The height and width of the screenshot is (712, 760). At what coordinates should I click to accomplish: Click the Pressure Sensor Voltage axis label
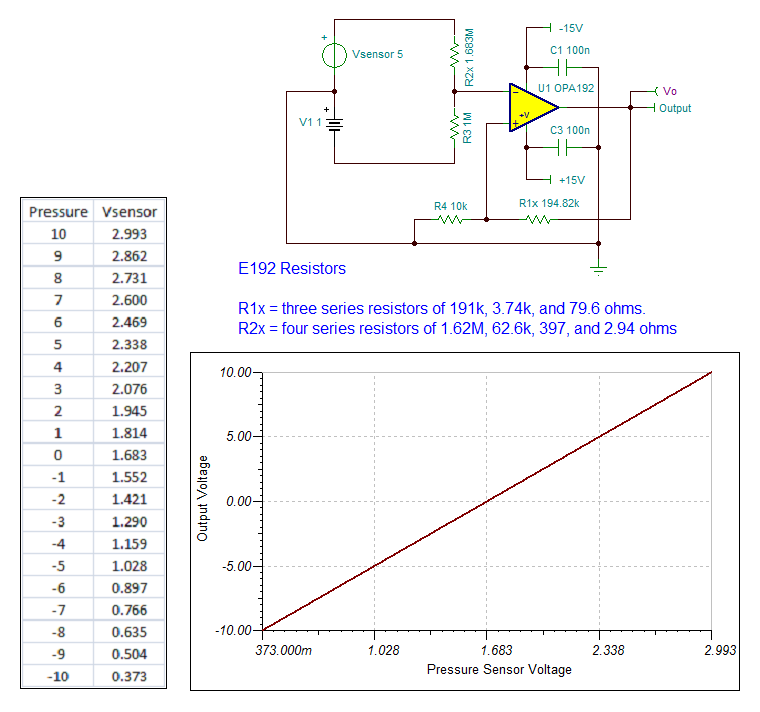(x=499, y=669)
